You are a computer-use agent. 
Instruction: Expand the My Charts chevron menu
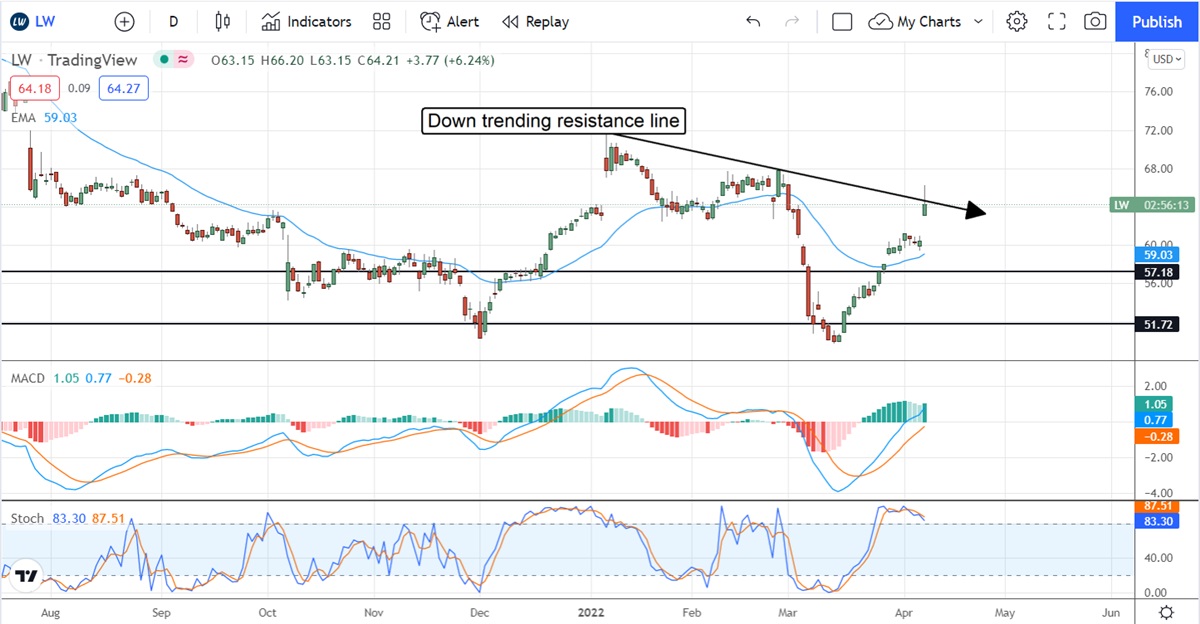click(x=978, y=21)
